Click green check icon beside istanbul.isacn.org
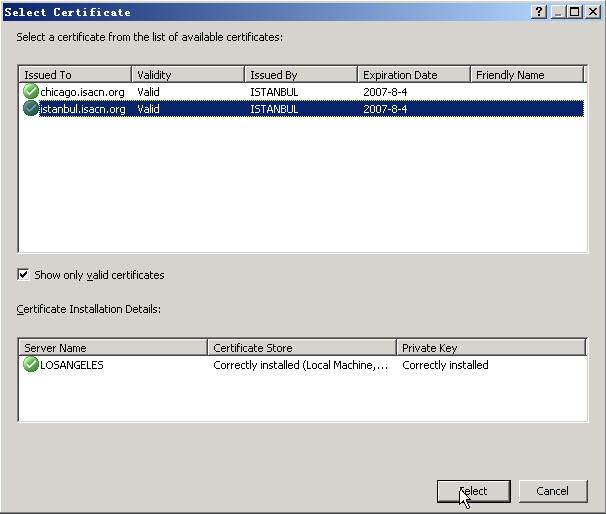606x514 pixels. 30,109
